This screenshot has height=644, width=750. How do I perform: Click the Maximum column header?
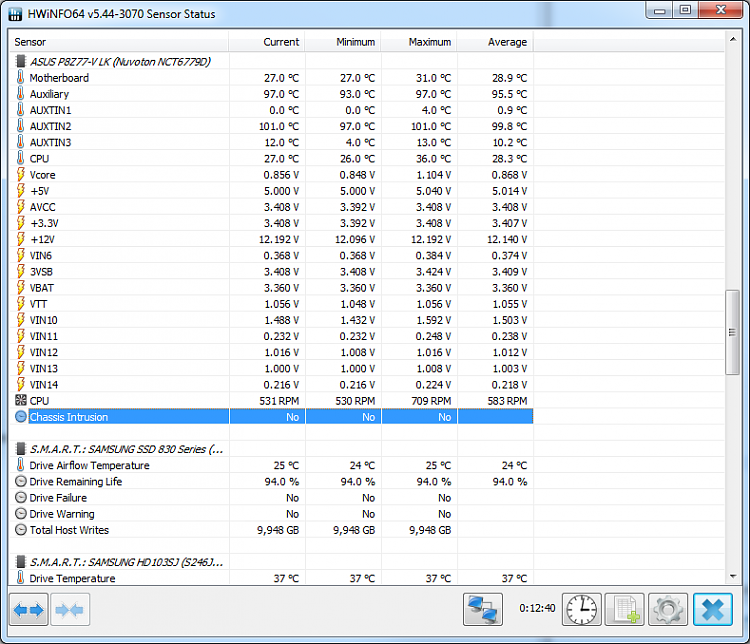coord(419,42)
